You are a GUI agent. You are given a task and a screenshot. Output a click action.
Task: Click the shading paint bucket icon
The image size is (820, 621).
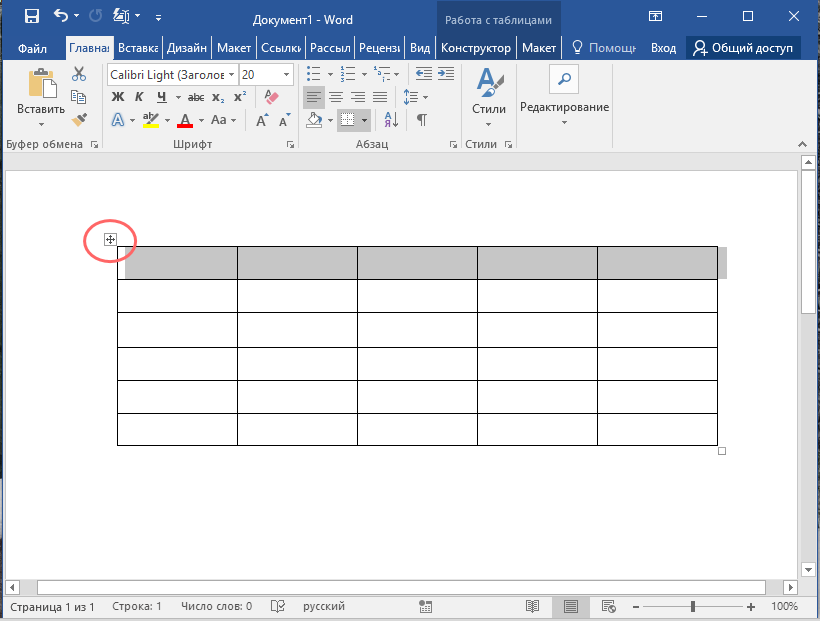pyautogui.click(x=314, y=120)
